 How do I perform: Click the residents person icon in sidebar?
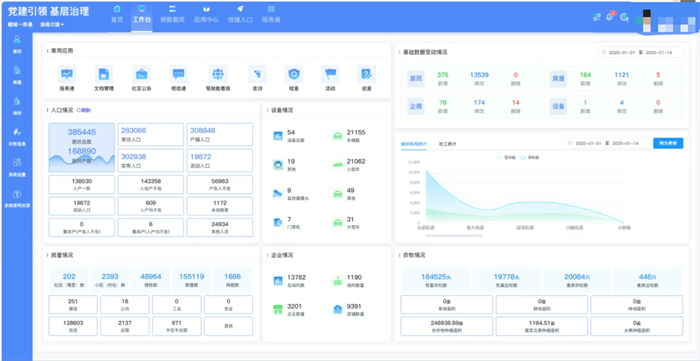pos(17,39)
